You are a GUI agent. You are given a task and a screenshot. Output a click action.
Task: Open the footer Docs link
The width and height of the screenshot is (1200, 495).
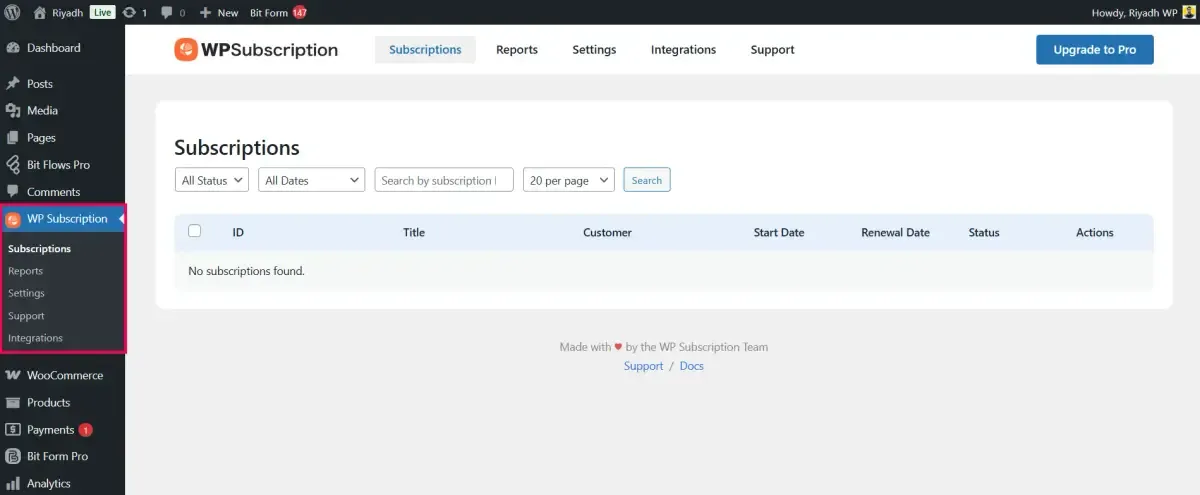click(x=692, y=366)
